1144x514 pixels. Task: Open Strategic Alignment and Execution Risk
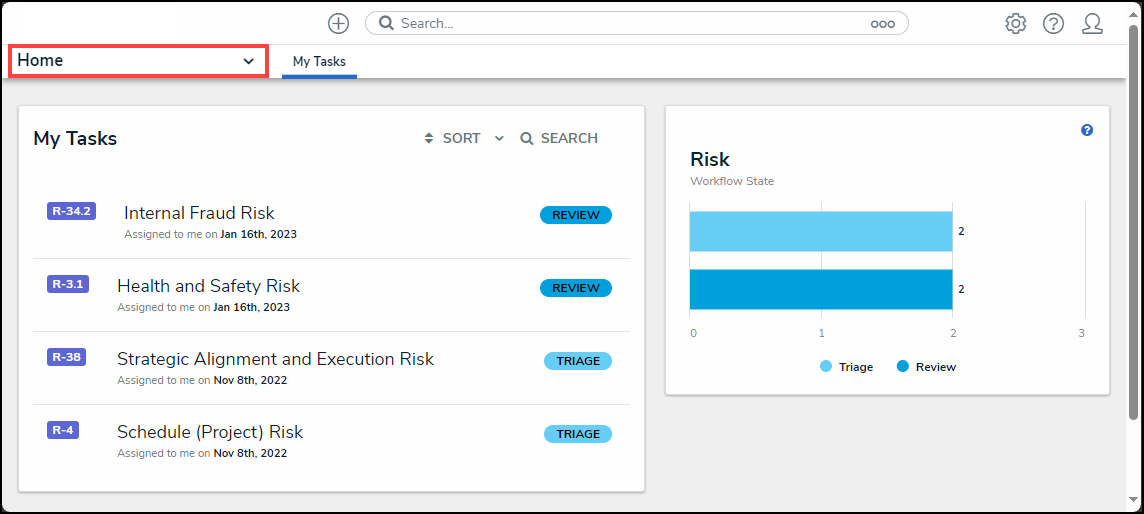pyautogui.click(x=275, y=359)
